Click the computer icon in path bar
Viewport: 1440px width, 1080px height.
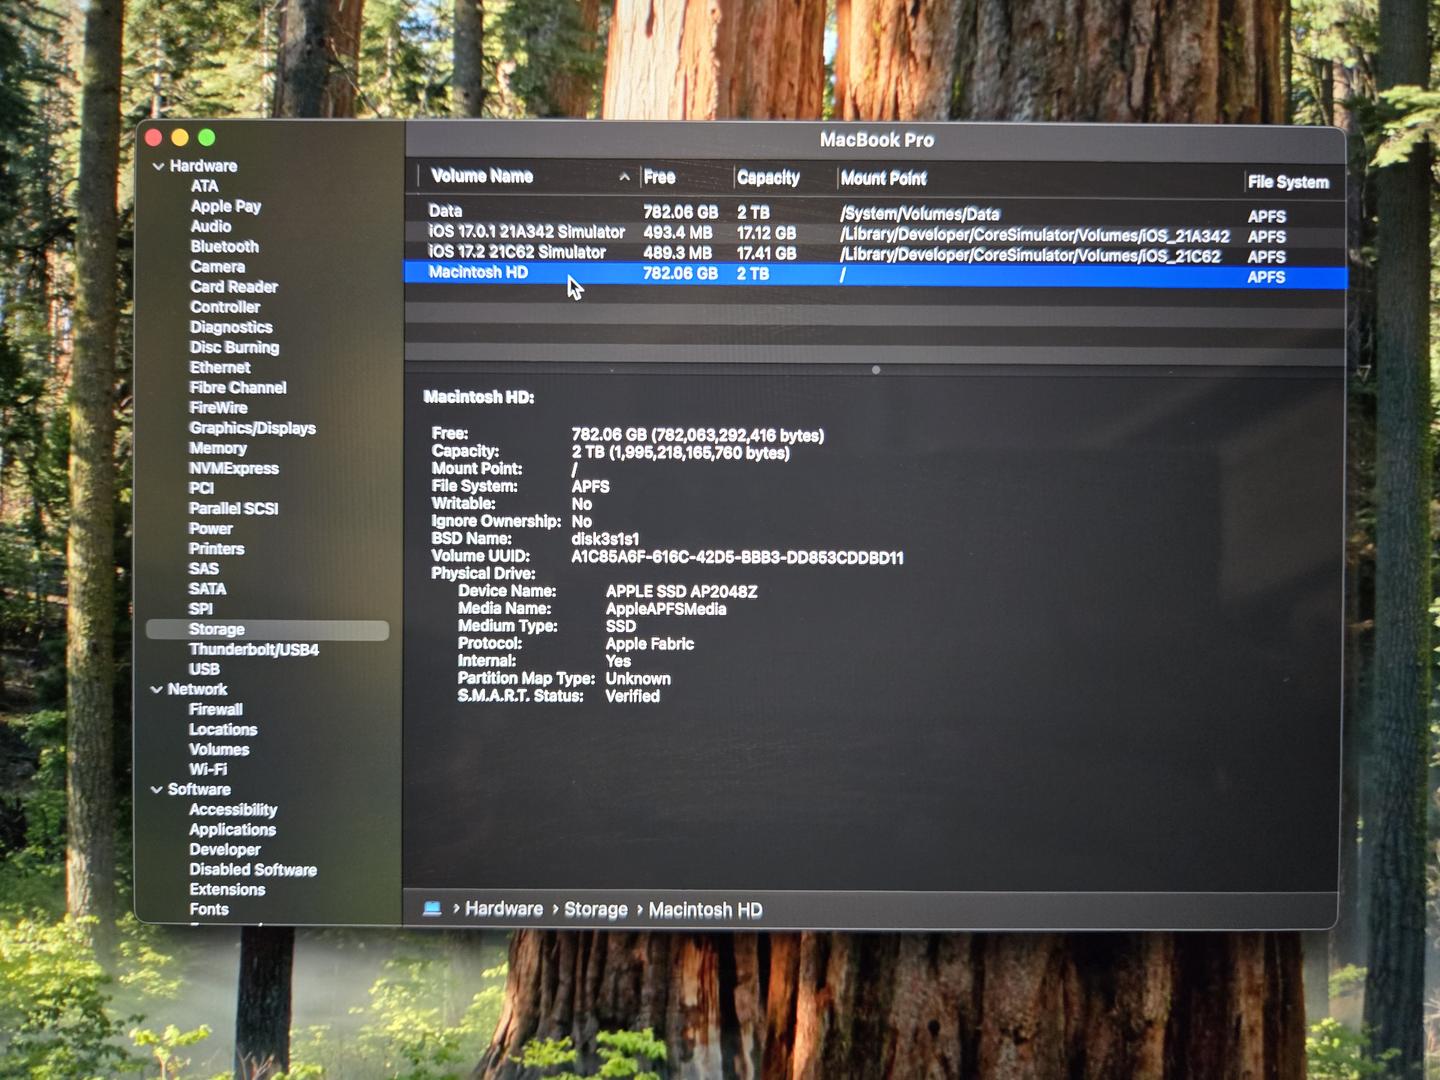coord(432,908)
